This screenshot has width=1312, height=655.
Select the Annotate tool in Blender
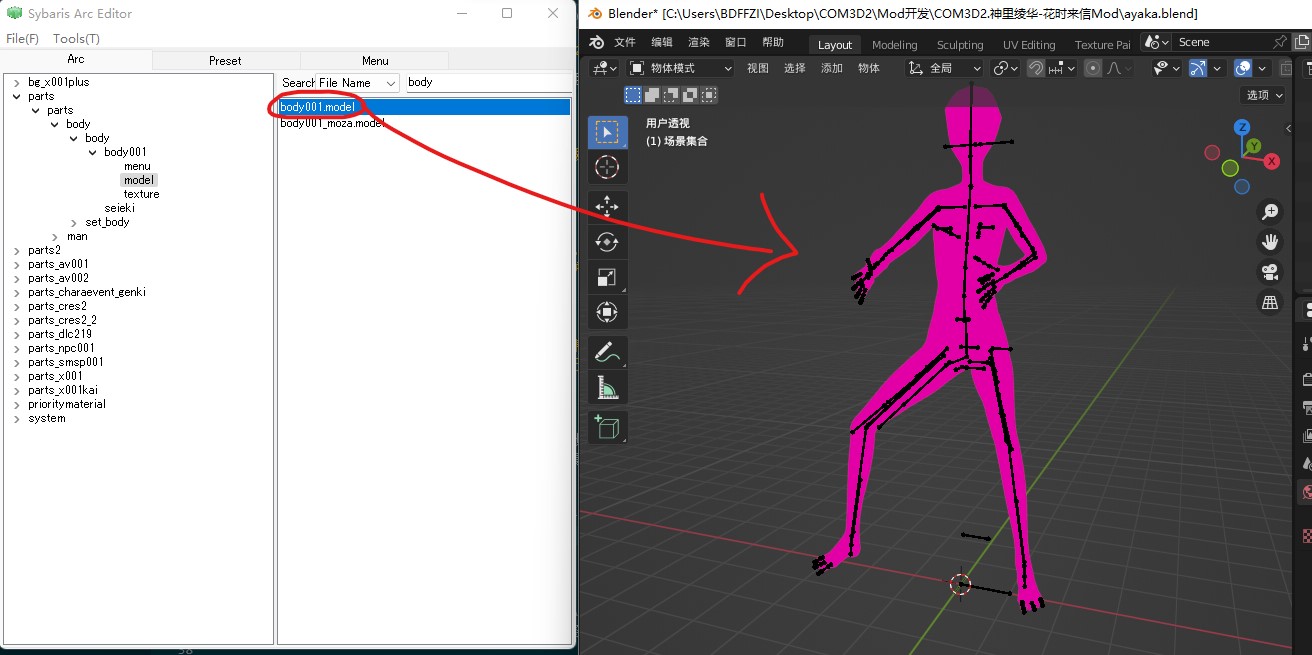coord(607,352)
